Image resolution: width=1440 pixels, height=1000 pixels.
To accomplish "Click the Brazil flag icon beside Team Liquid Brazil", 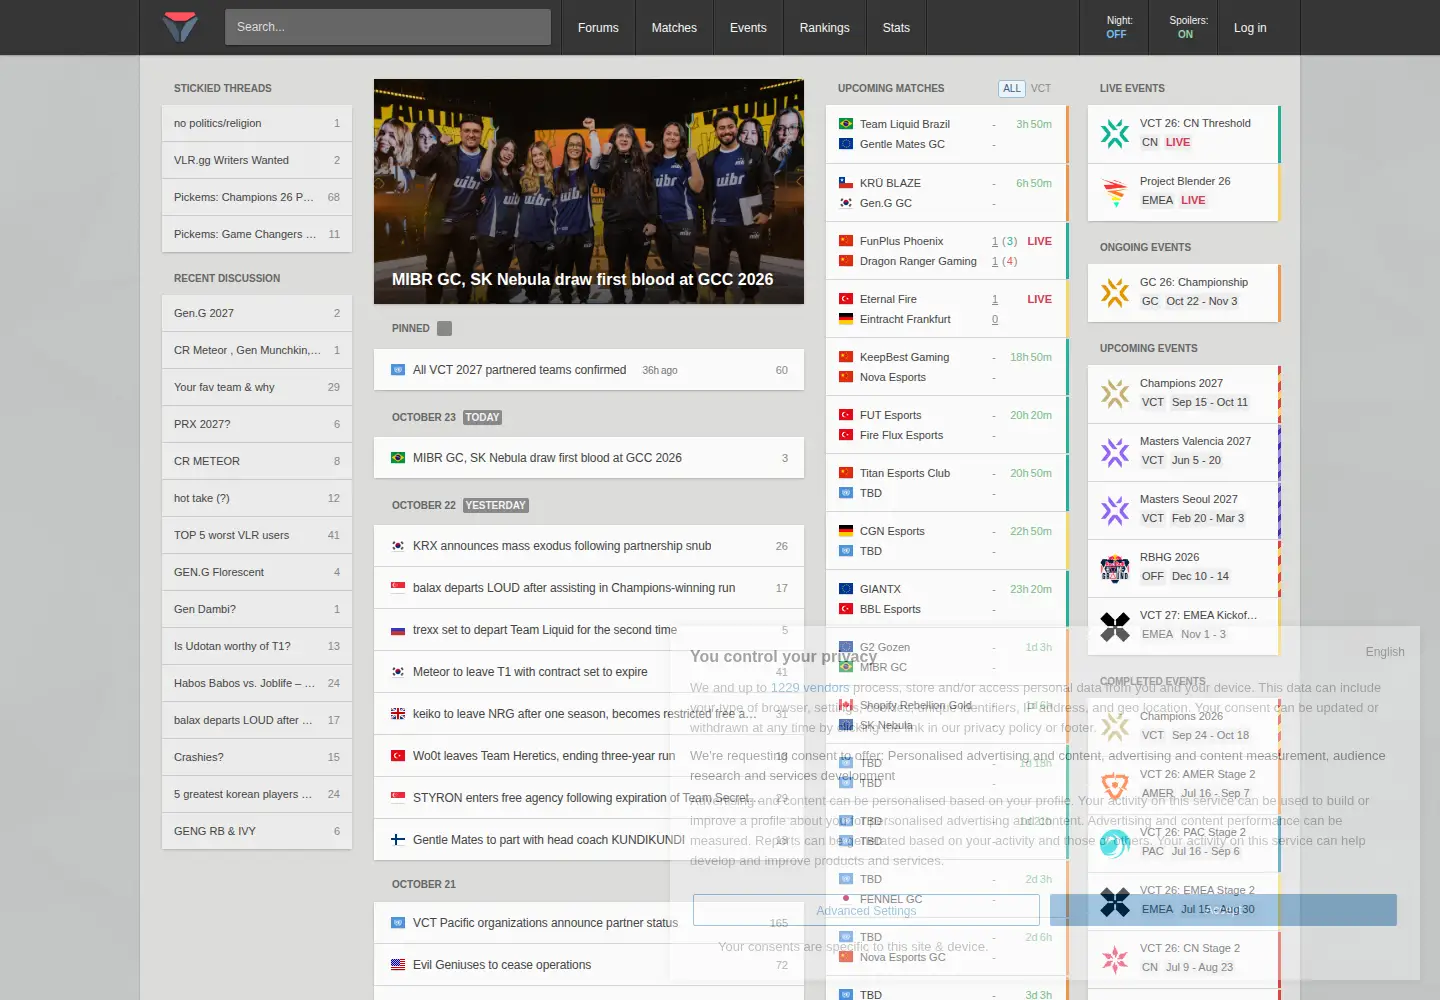I will [x=846, y=124].
